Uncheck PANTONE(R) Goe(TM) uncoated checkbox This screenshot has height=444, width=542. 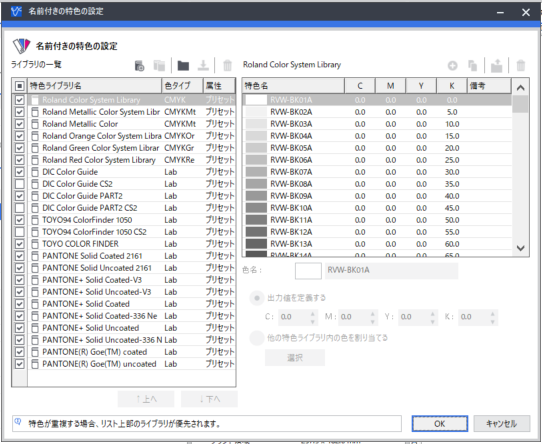pos(20,364)
